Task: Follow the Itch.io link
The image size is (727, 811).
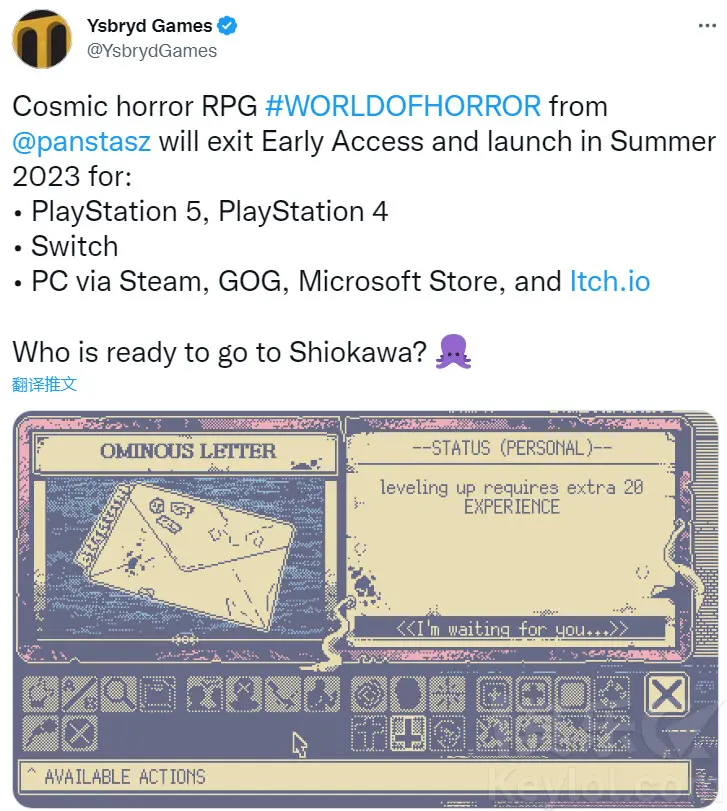Action: (610, 281)
